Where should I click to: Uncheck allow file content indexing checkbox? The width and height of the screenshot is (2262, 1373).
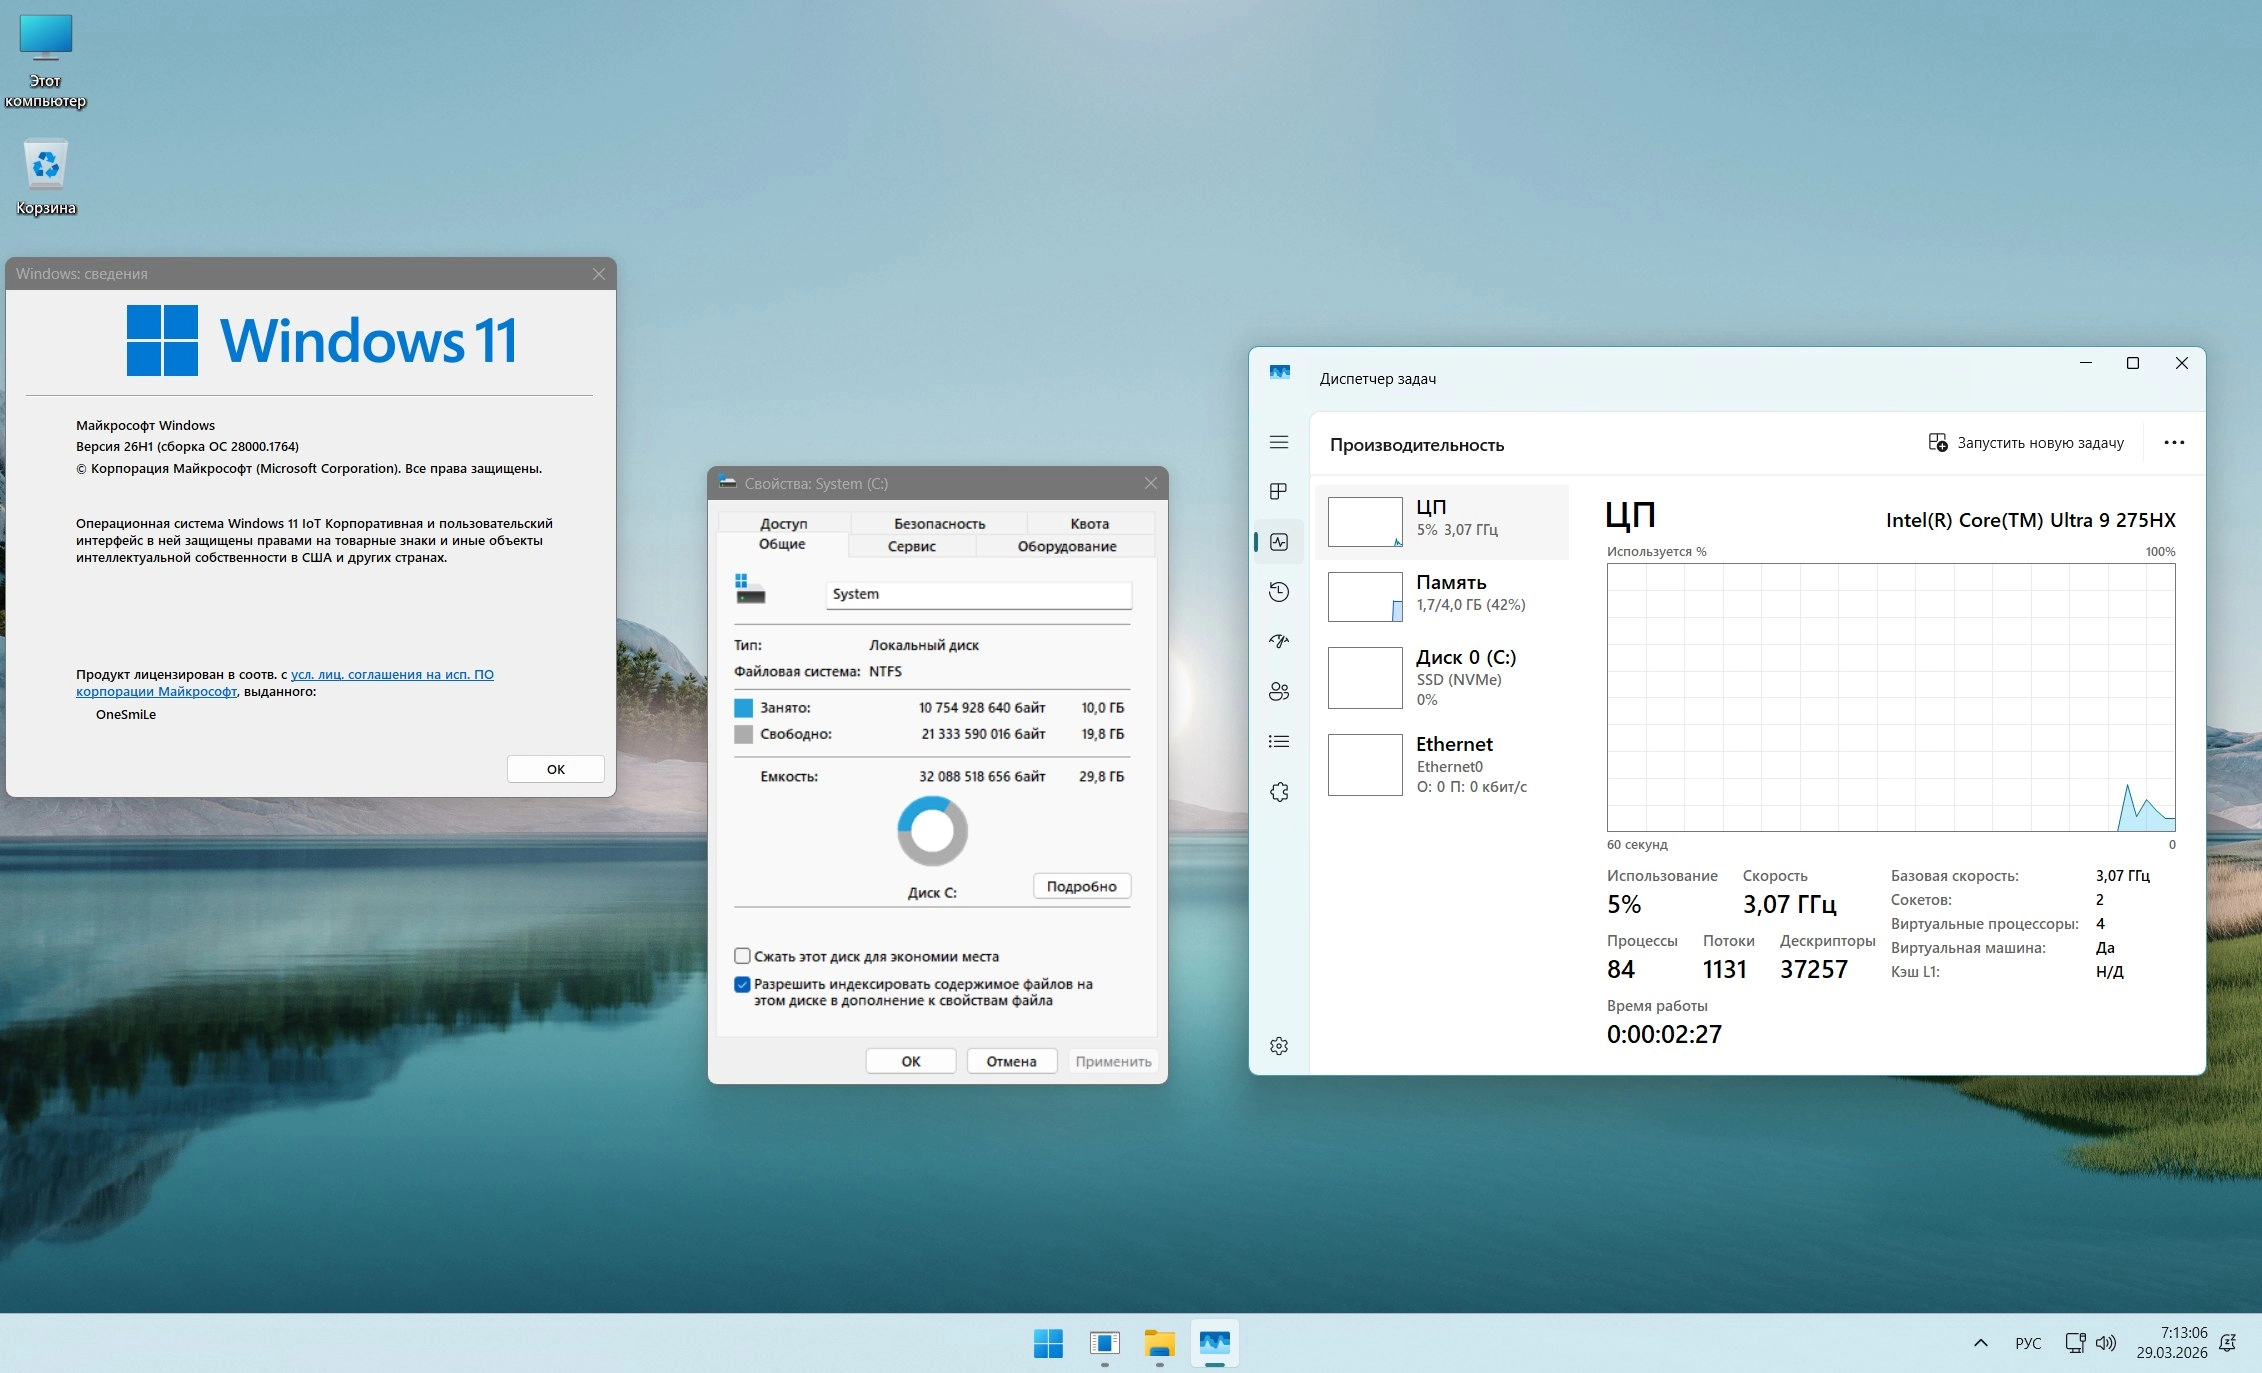742,984
